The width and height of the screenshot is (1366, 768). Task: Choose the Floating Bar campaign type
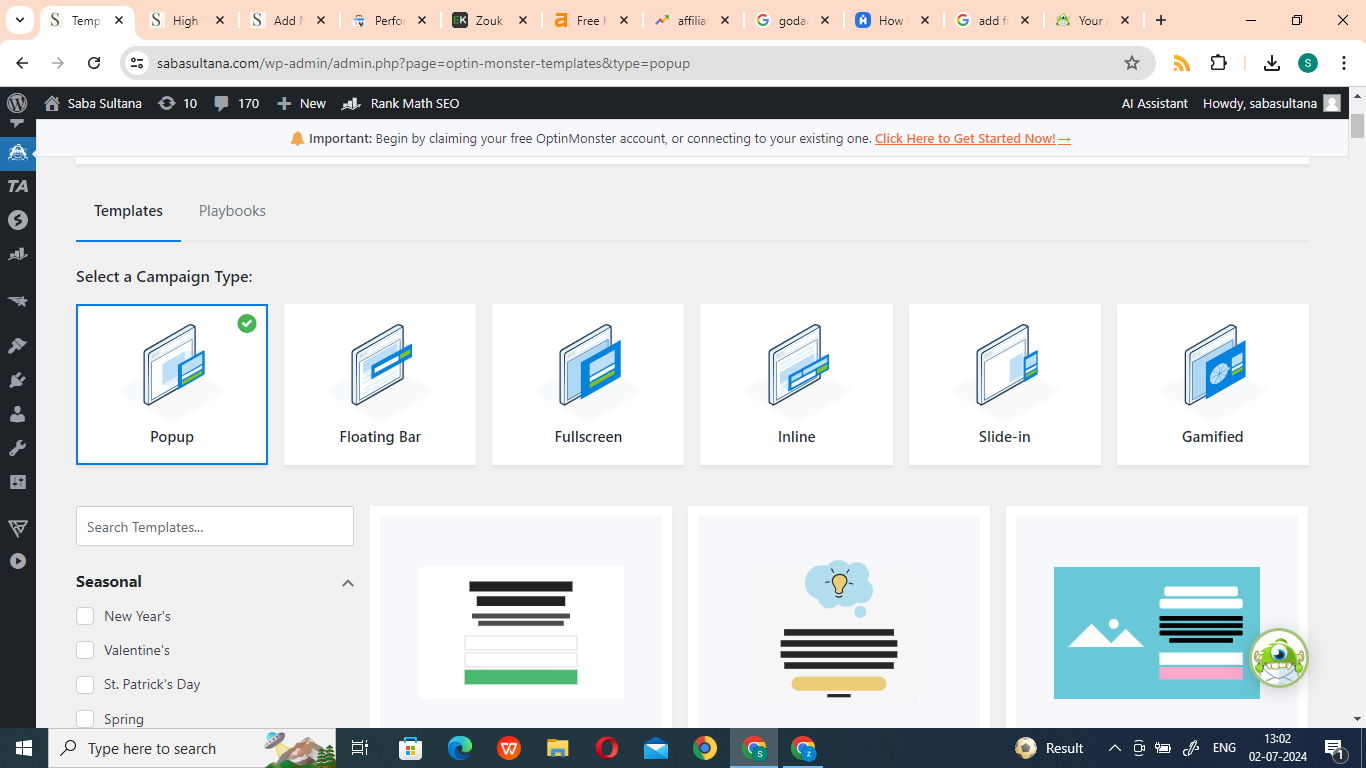point(380,384)
